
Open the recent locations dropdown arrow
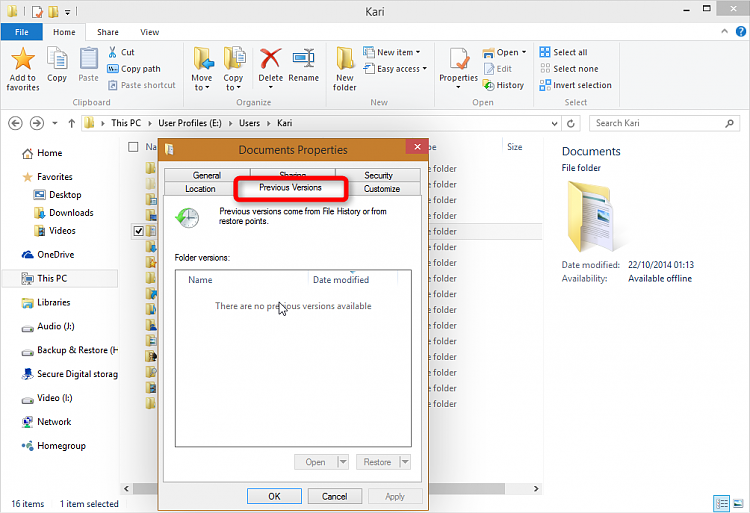click(x=55, y=123)
